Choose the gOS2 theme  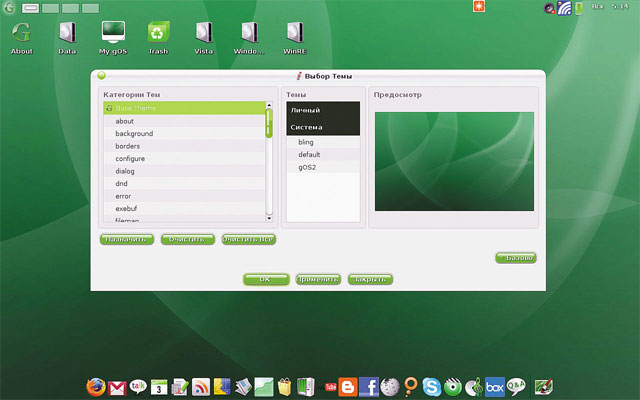tap(323, 167)
